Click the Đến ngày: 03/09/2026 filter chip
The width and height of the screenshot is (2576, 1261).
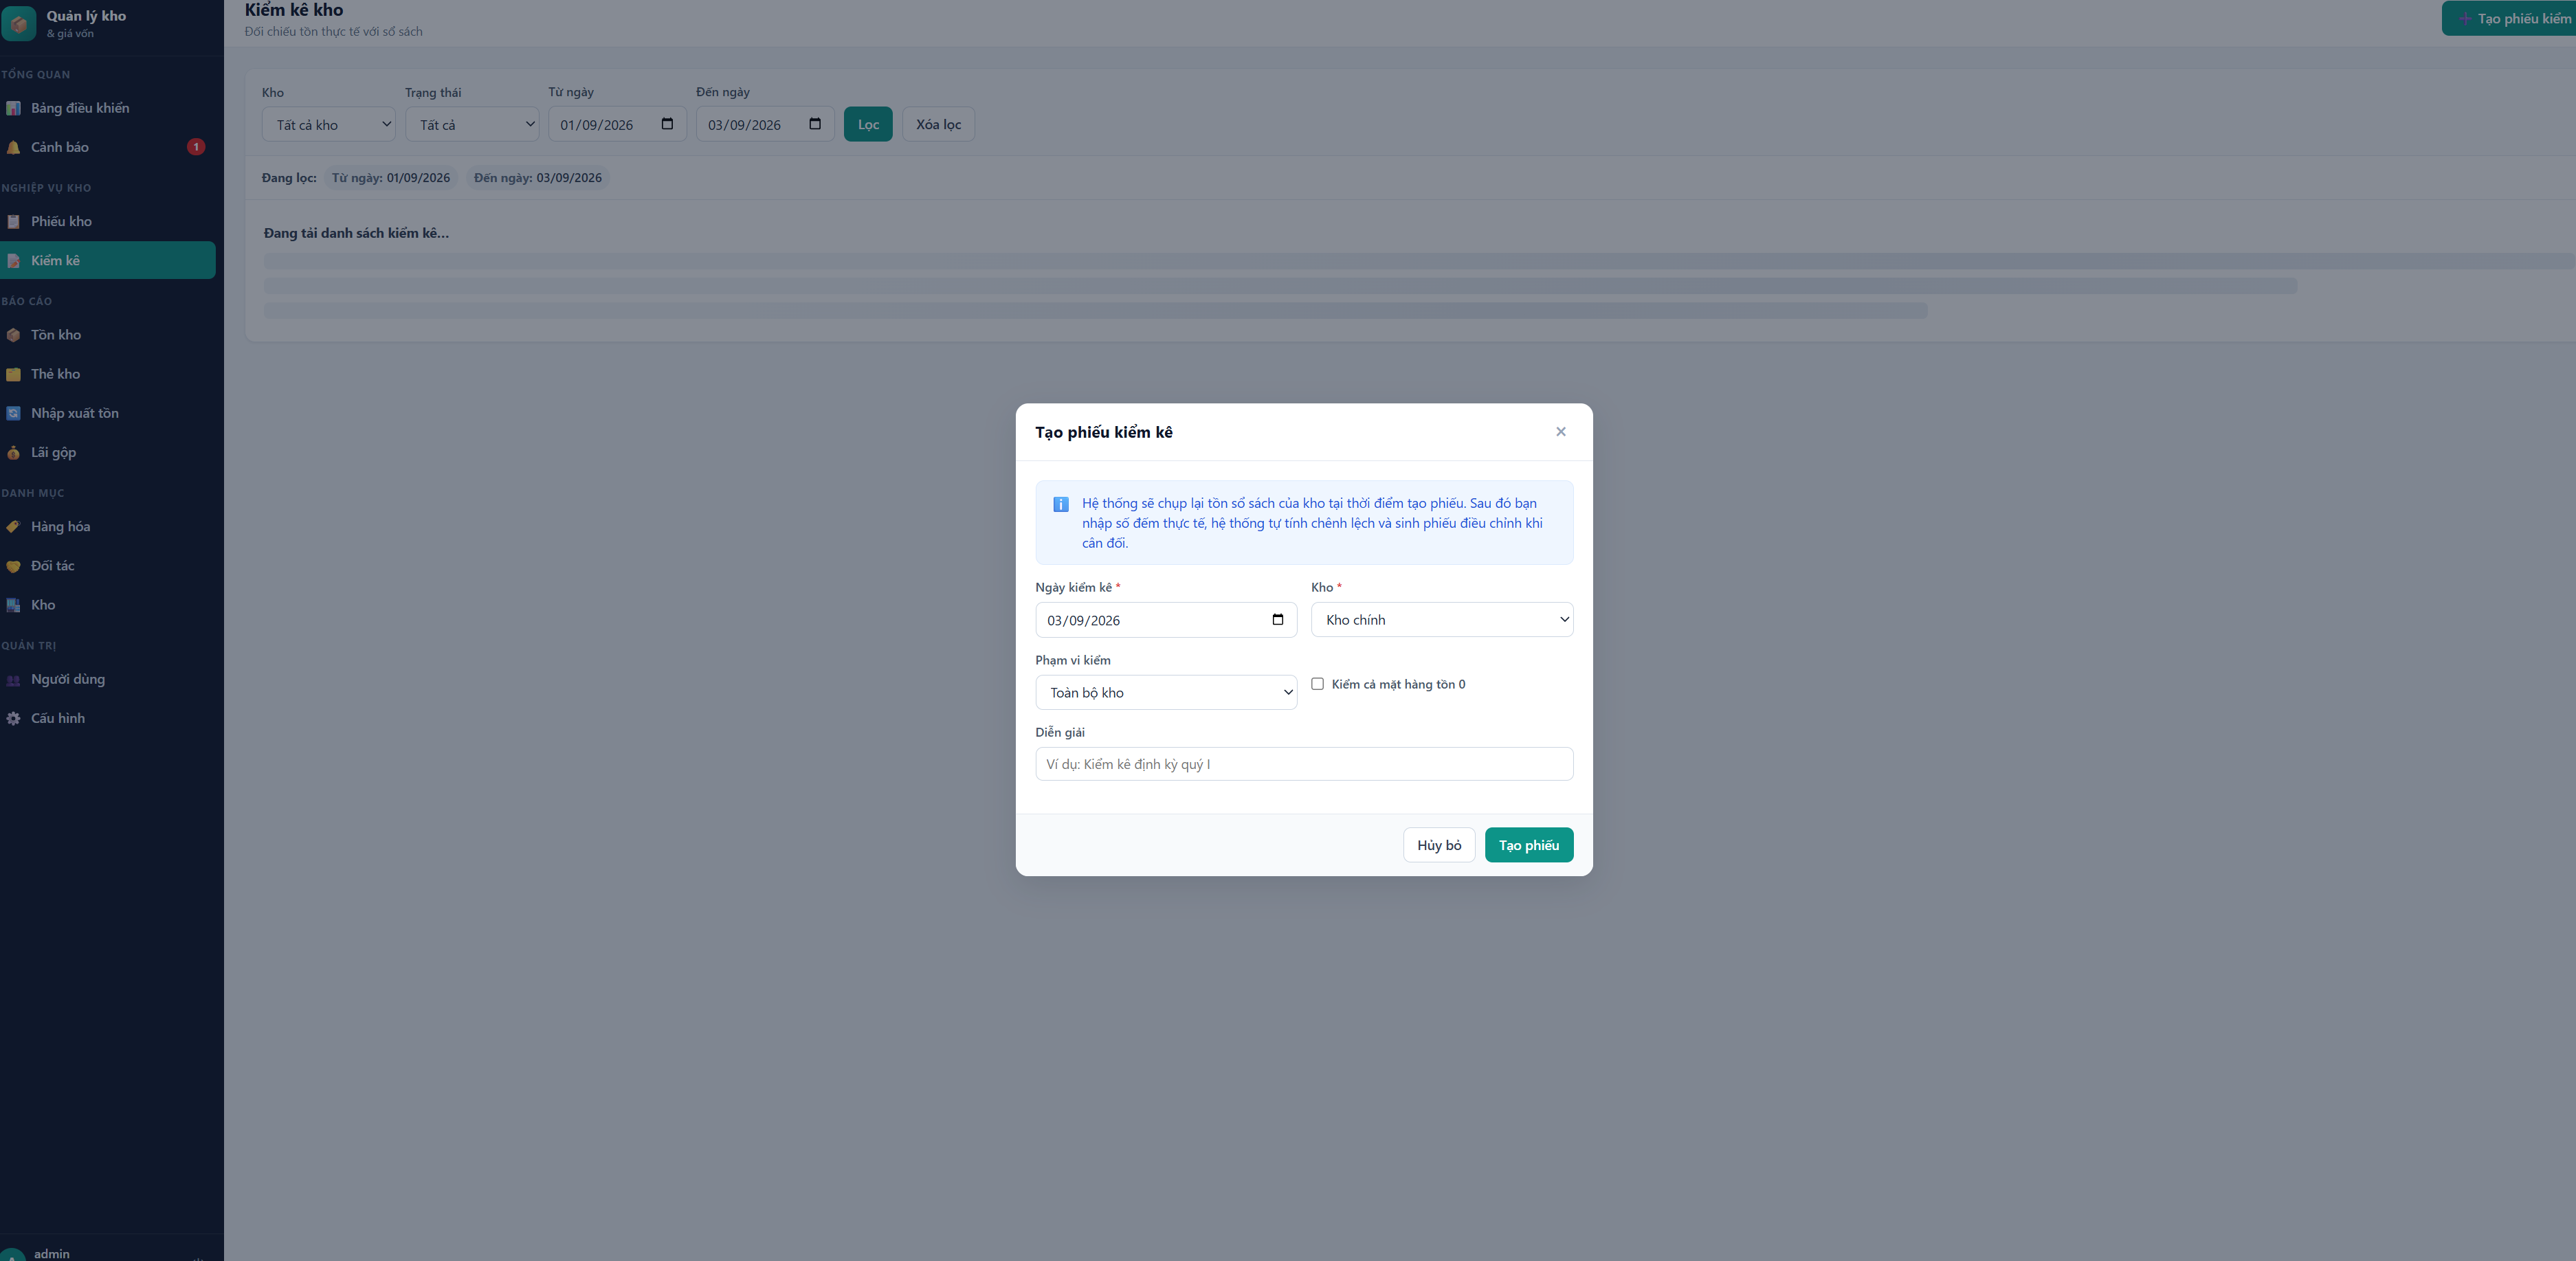pos(538,178)
